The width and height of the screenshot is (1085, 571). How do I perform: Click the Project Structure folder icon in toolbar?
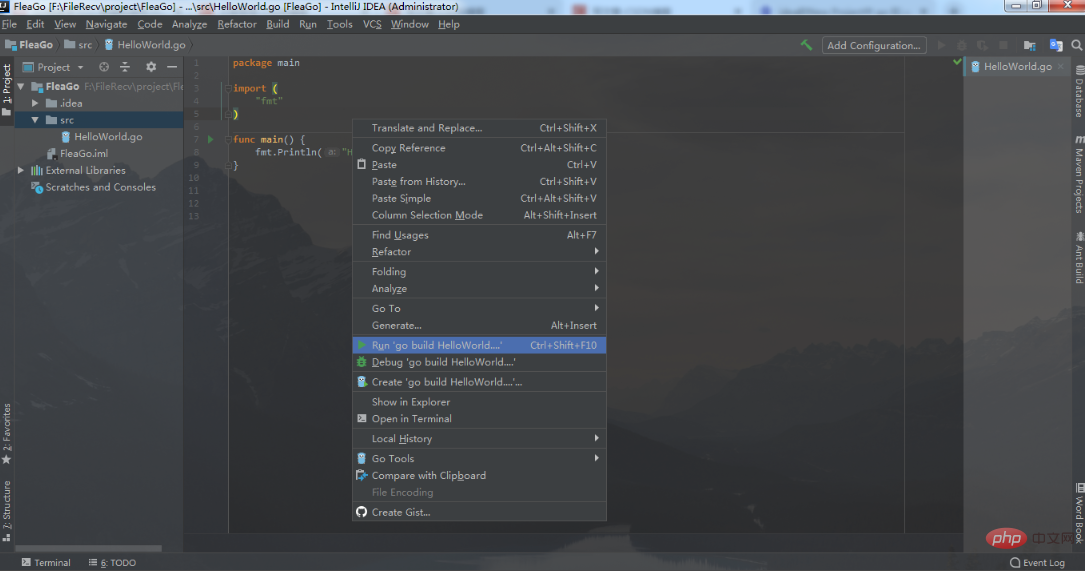click(x=1030, y=45)
